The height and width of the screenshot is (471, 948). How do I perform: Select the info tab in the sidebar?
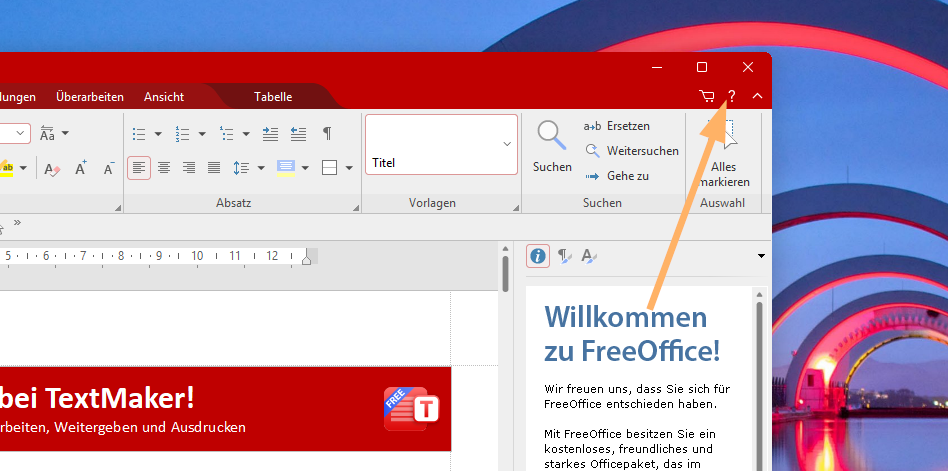[x=537, y=256]
